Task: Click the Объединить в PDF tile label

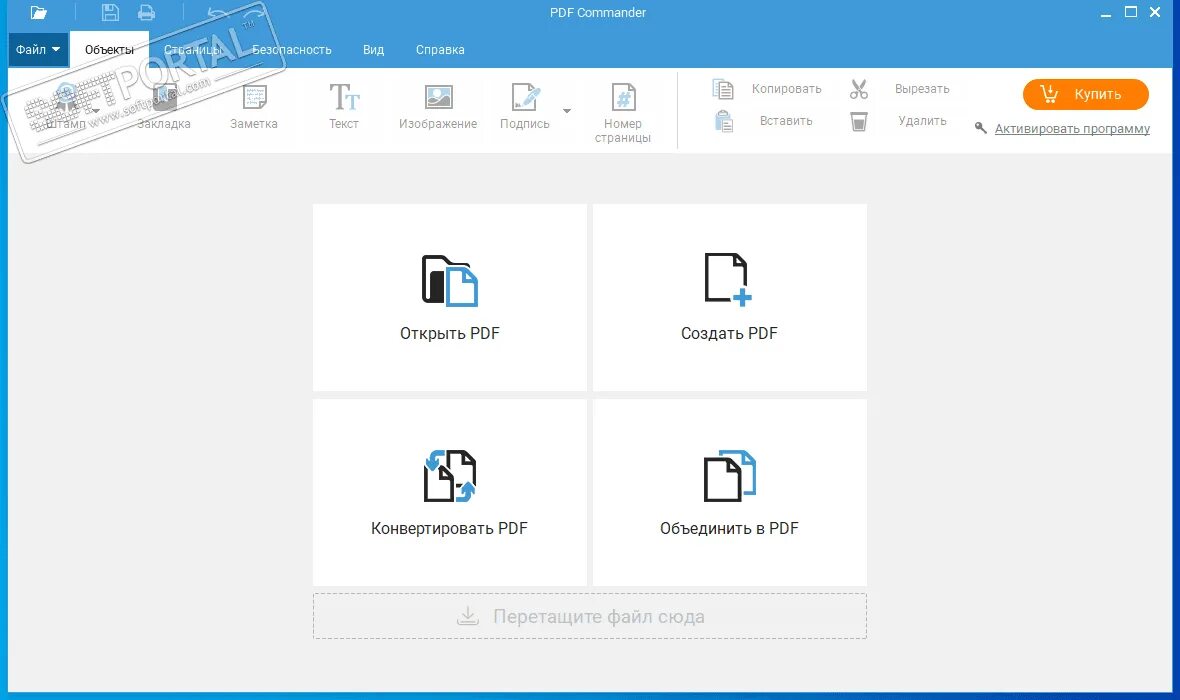Action: pyautogui.click(x=729, y=528)
